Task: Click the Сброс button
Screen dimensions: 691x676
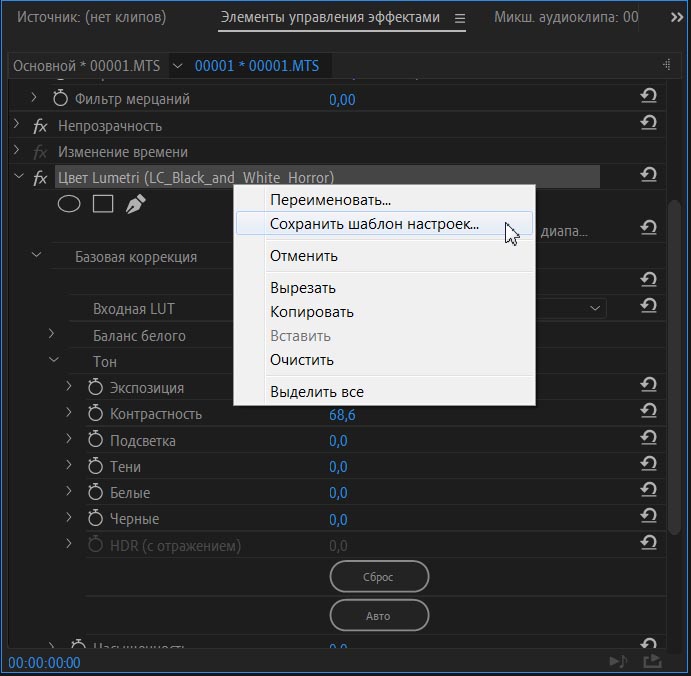Action: coord(379,577)
